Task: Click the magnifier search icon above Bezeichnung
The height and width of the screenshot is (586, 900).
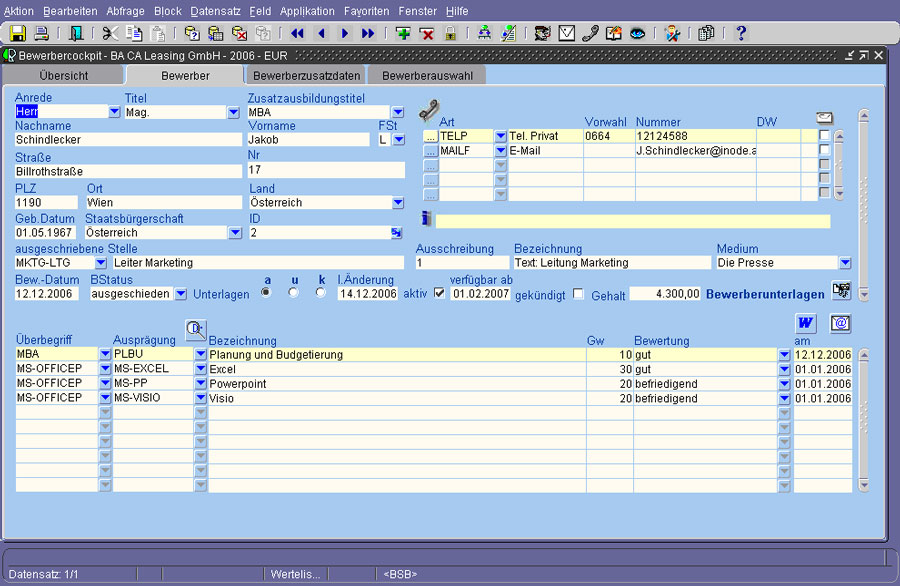Action: (195, 329)
